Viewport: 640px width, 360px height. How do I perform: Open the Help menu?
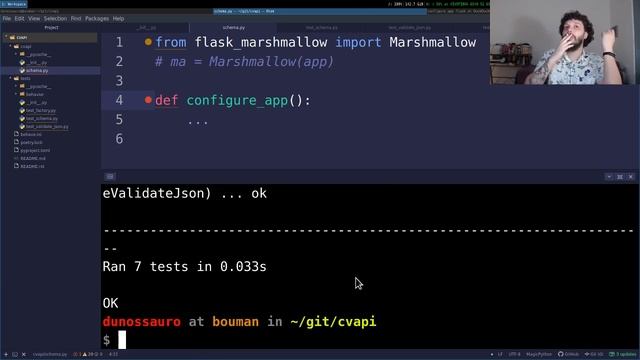[x=118, y=19]
